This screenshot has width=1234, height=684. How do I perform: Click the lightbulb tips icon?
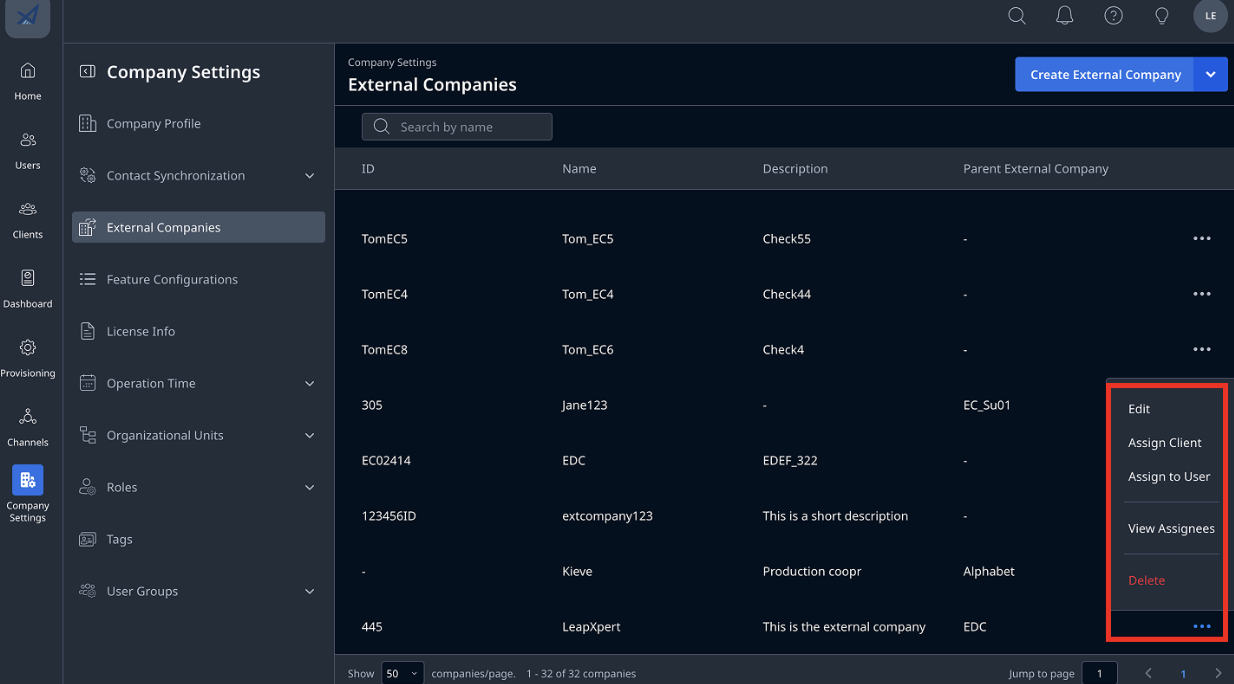(x=1162, y=16)
